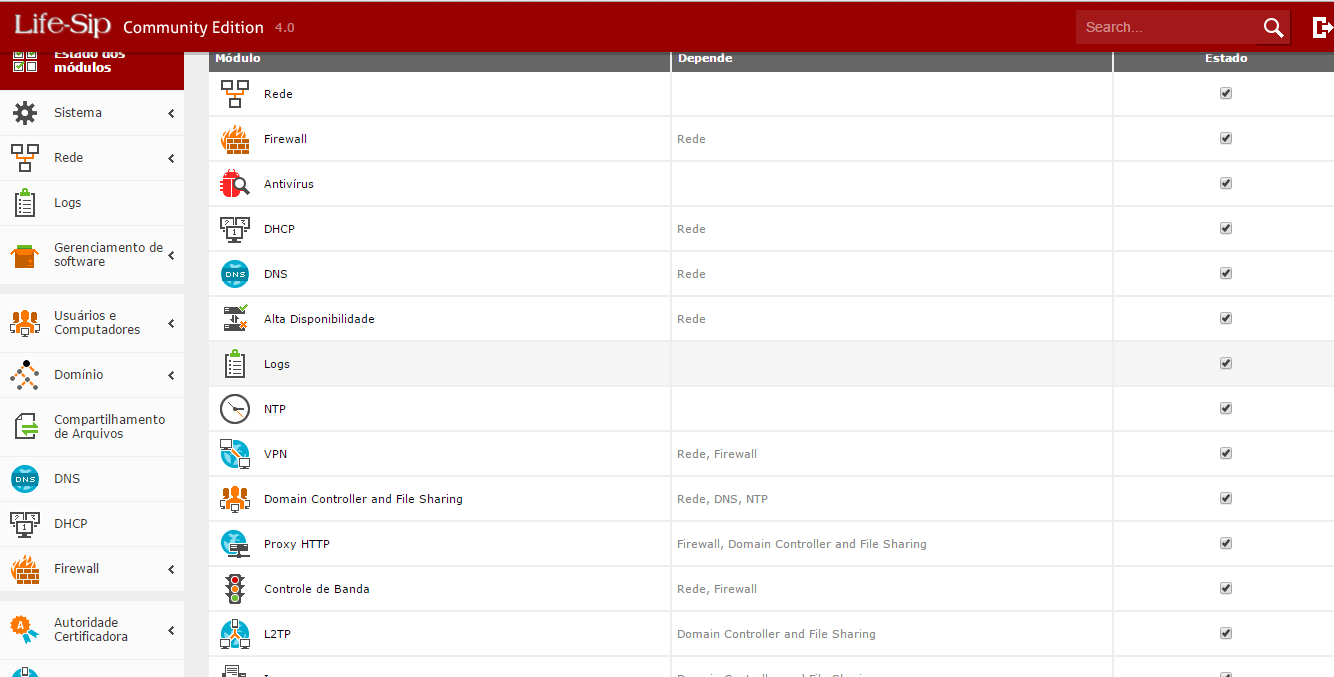
Task: Toggle the Proxy HTTP state checkbox
Action: 1226,543
